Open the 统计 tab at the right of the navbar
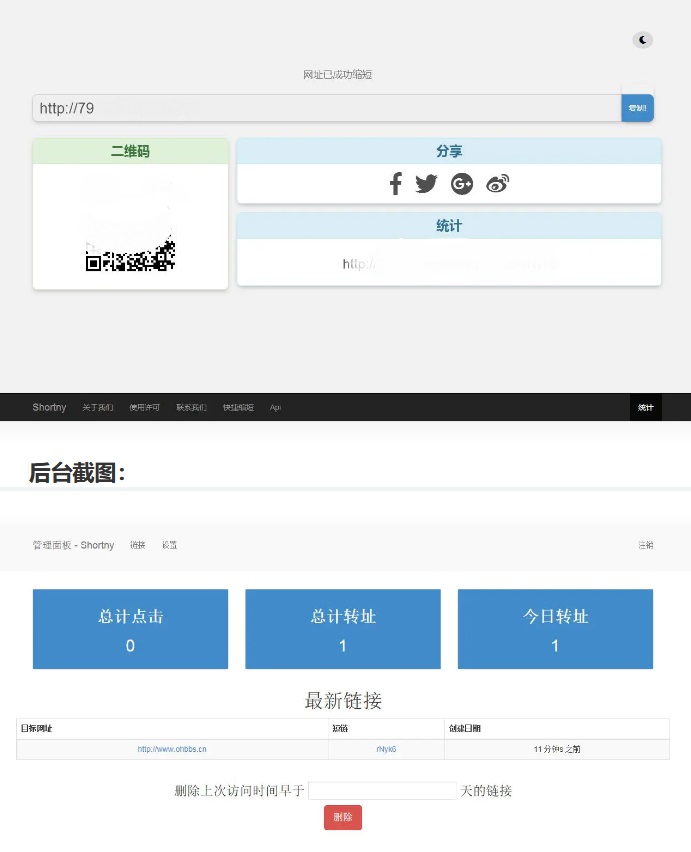Viewport: 691px width, 852px height. click(645, 407)
